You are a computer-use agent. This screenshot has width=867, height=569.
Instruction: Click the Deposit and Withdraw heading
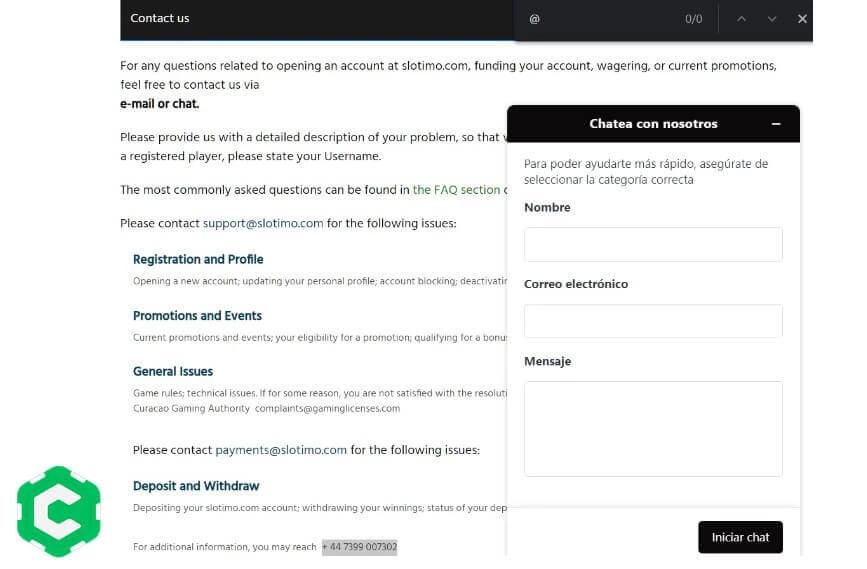(196, 486)
